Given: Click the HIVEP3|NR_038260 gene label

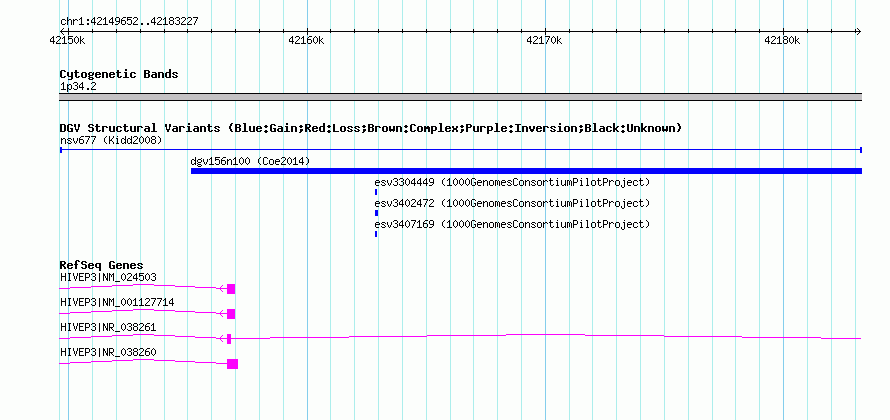Looking at the screenshot, I should (x=108, y=352).
